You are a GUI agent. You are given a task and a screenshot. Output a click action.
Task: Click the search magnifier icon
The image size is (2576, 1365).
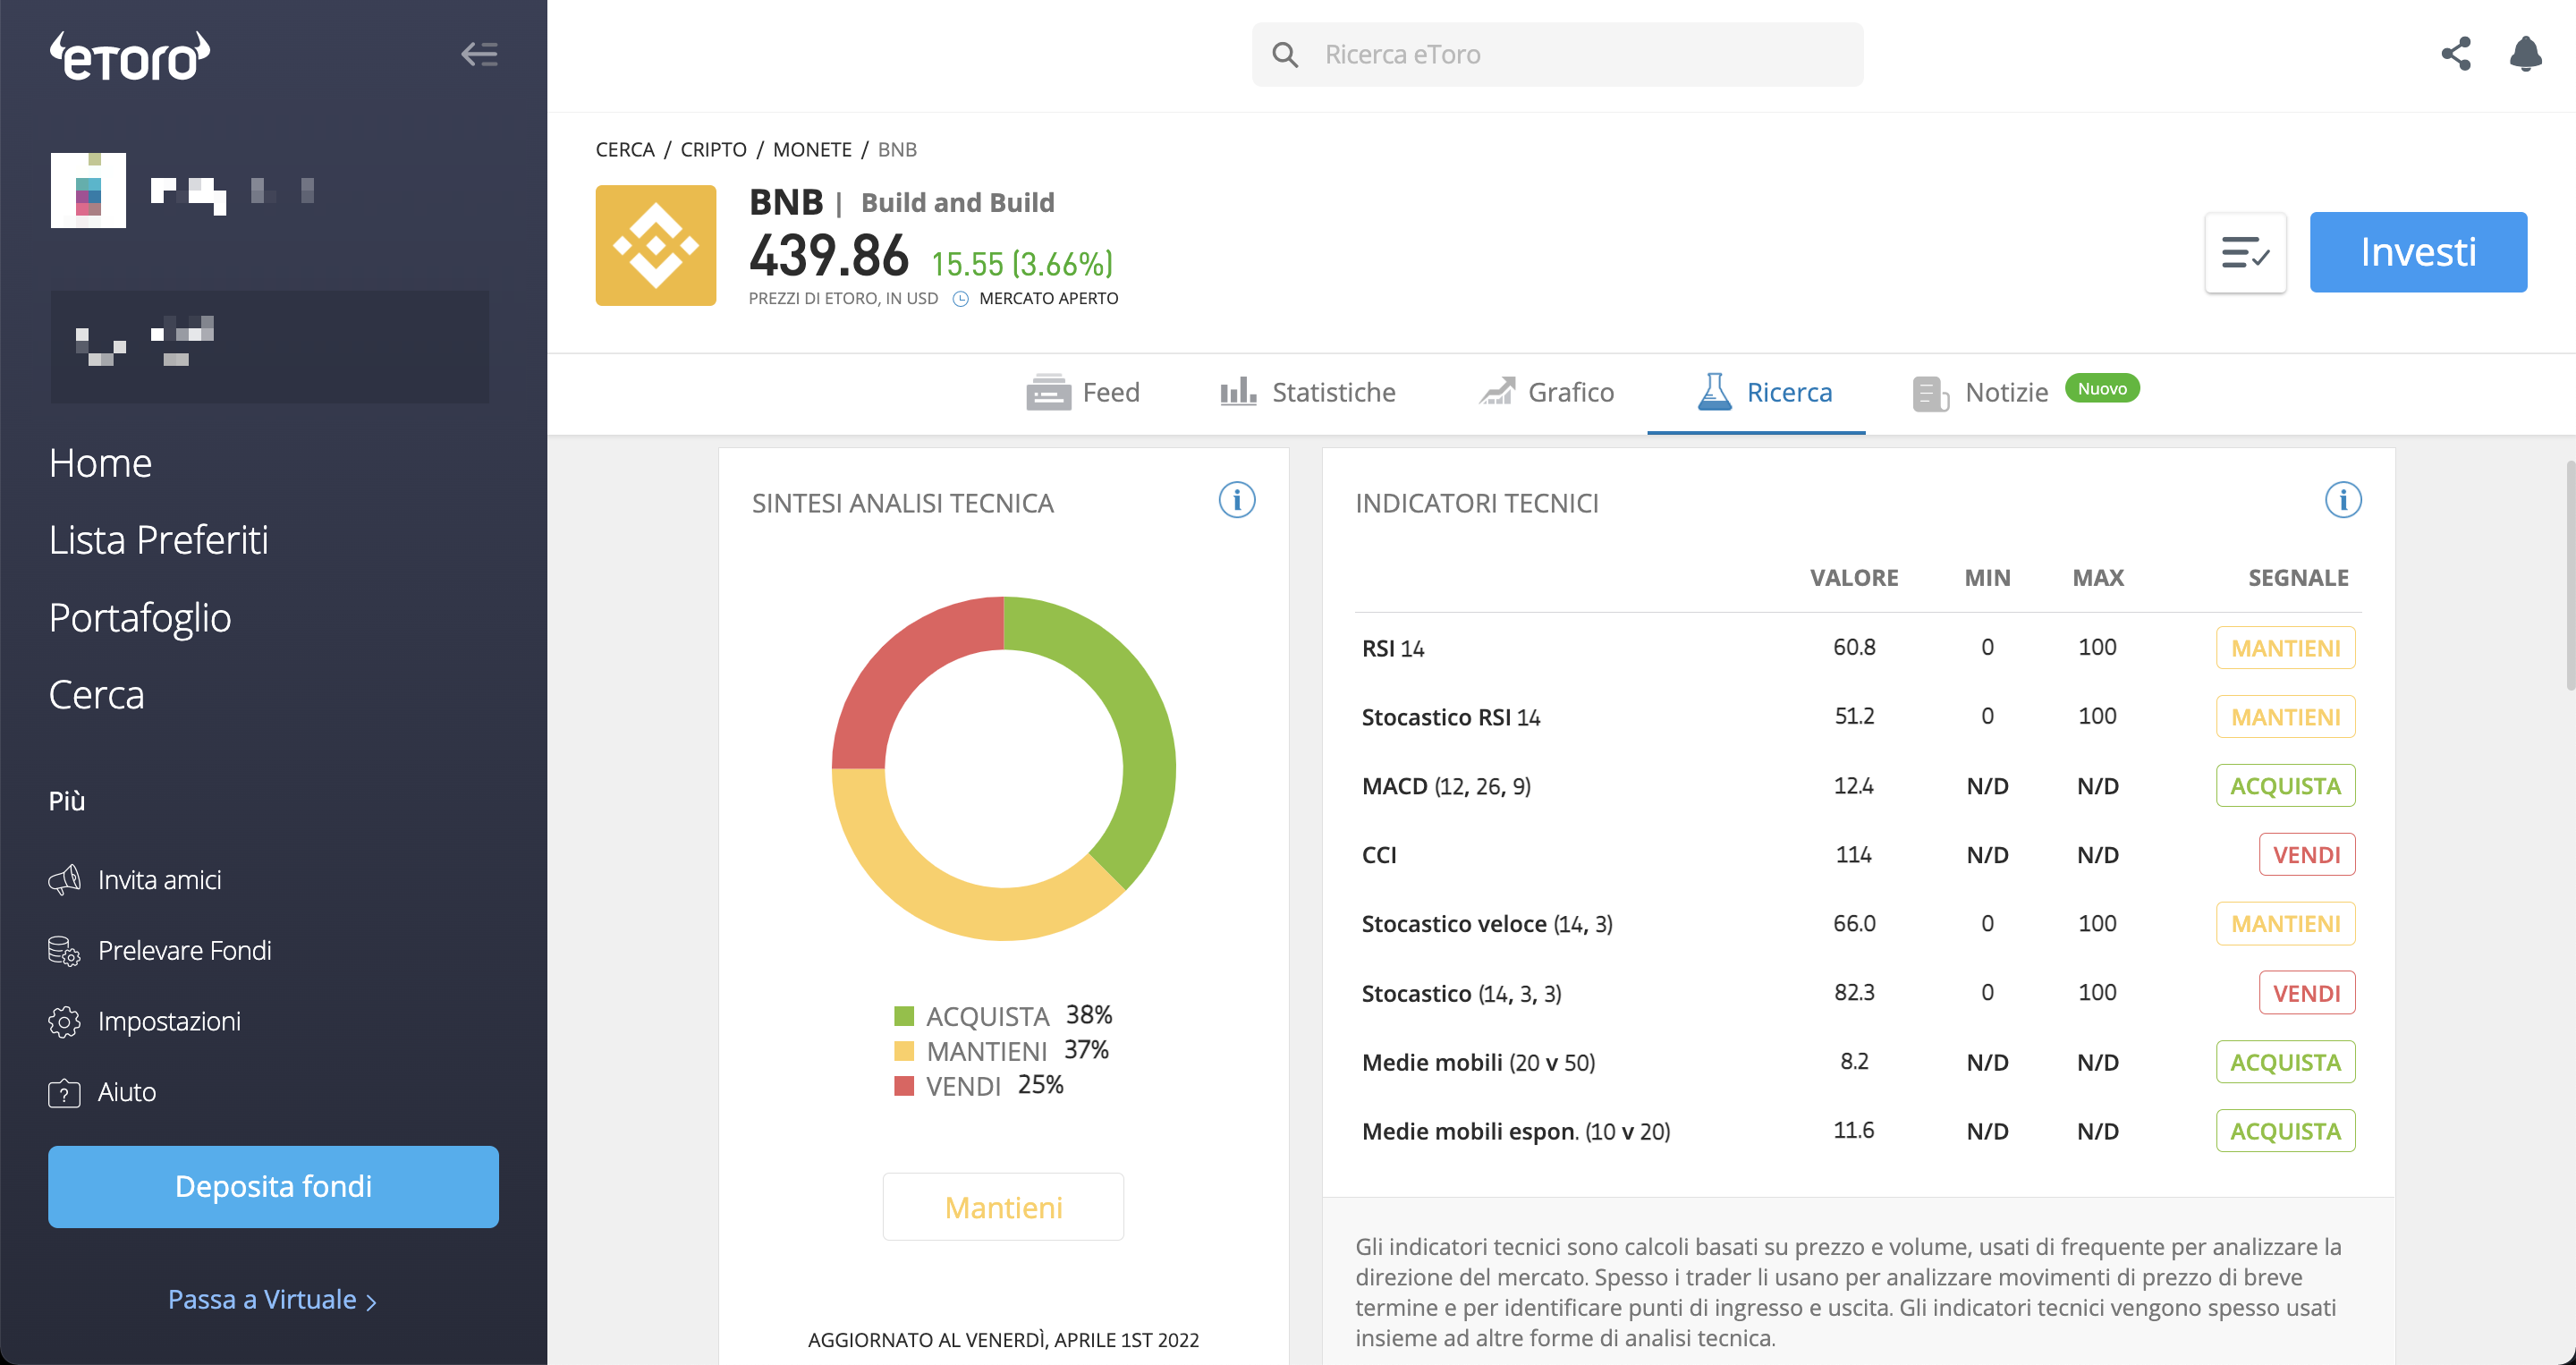pos(1285,54)
